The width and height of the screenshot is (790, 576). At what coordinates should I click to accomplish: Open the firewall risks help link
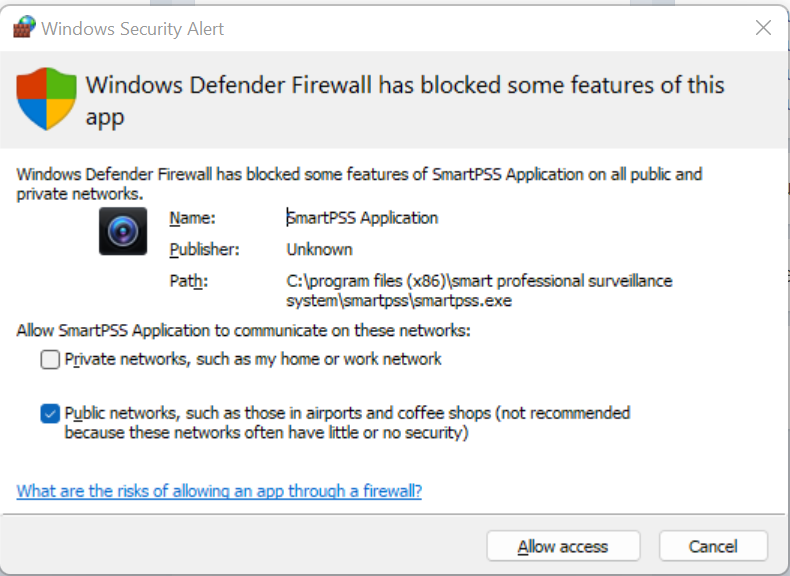[219, 491]
